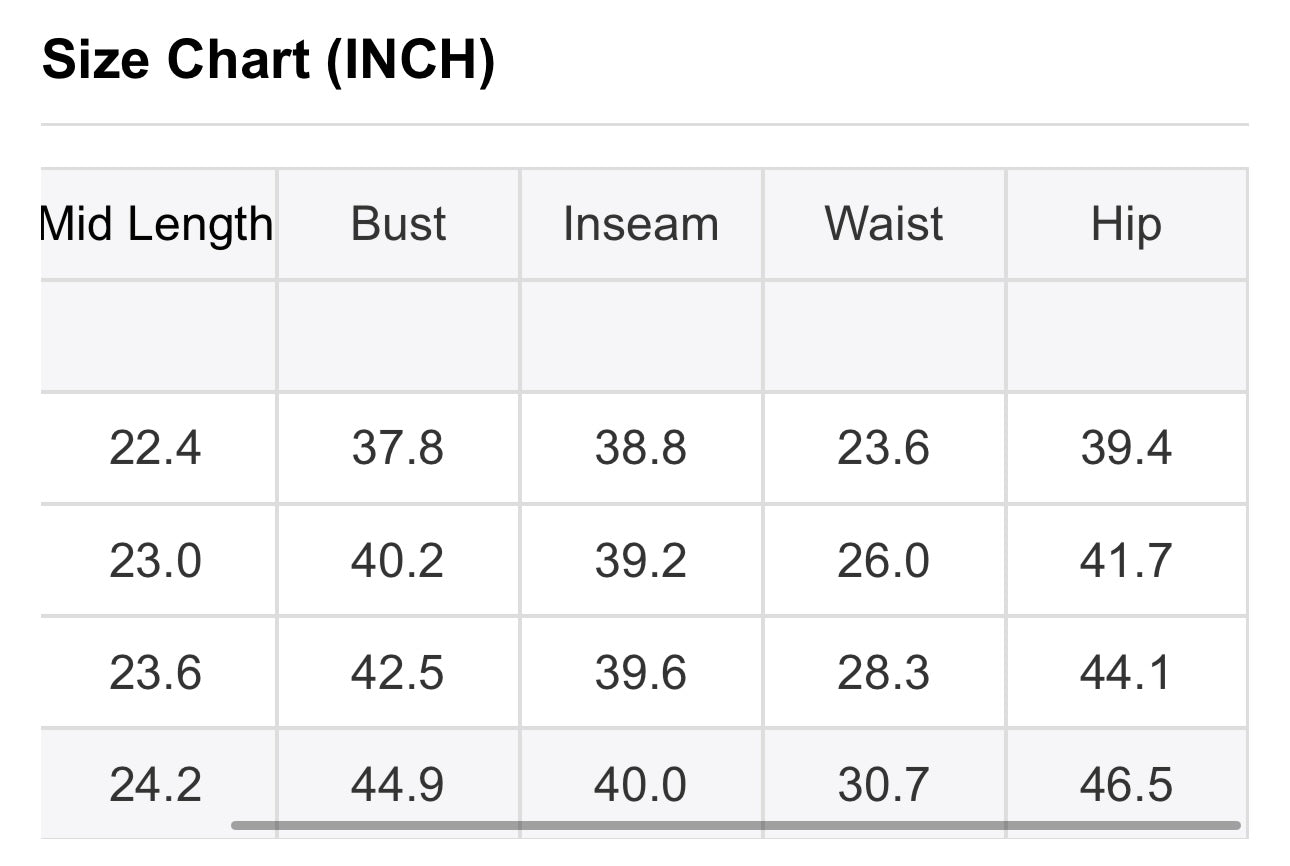The height and width of the screenshot is (866, 1290).
Task: Select the Bust column header
Action: (398, 224)
